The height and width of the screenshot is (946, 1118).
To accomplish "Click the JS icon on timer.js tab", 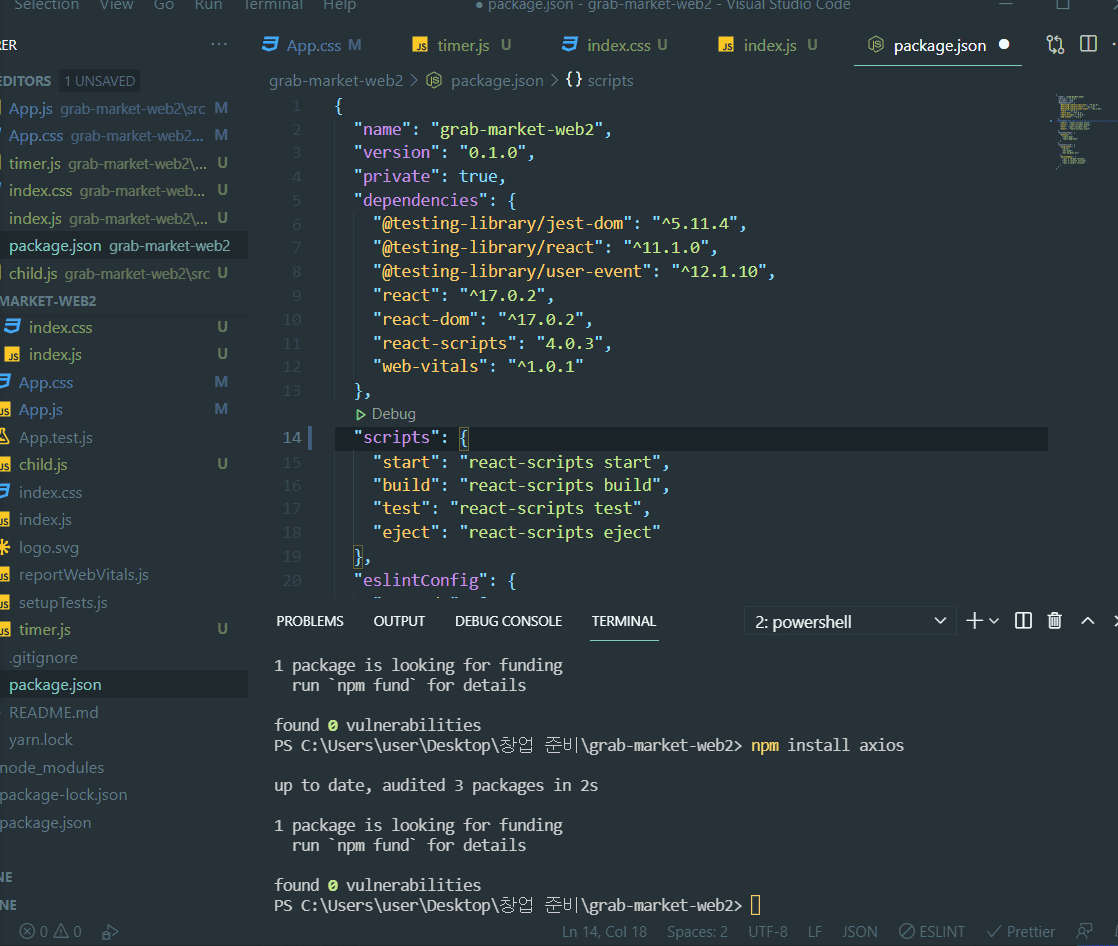I will click(x=421, y=45).
